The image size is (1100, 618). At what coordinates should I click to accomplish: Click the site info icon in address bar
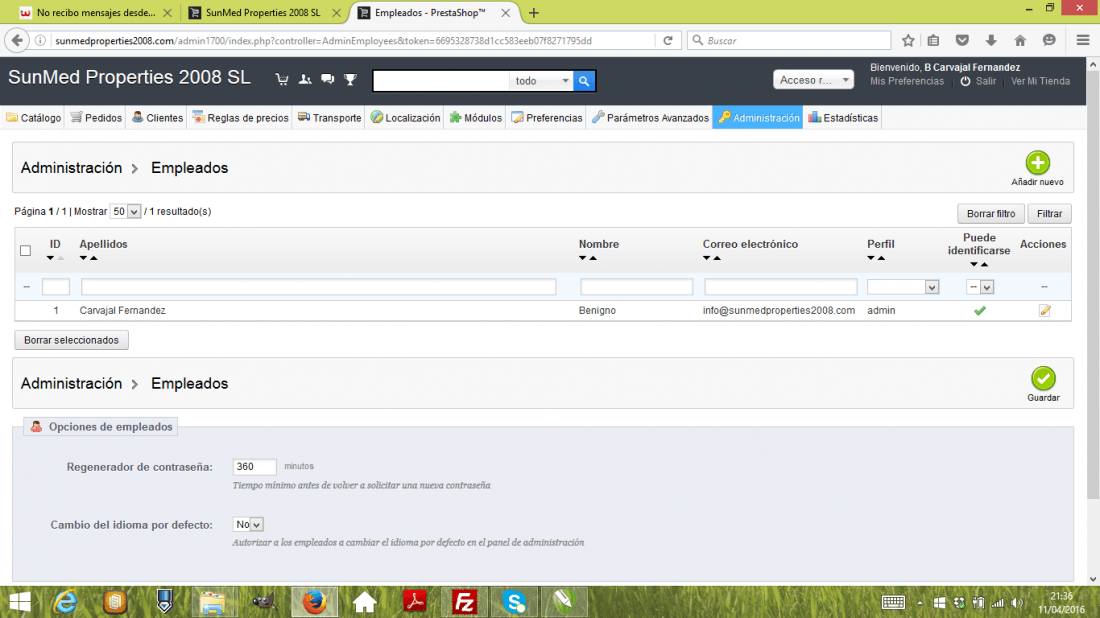tap(41, 41)
